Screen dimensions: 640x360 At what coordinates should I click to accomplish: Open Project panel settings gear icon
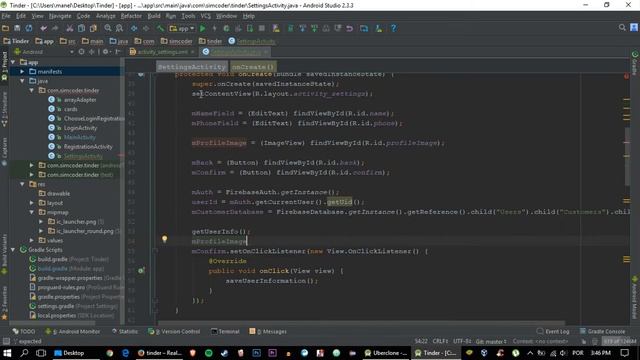(106, 52)
